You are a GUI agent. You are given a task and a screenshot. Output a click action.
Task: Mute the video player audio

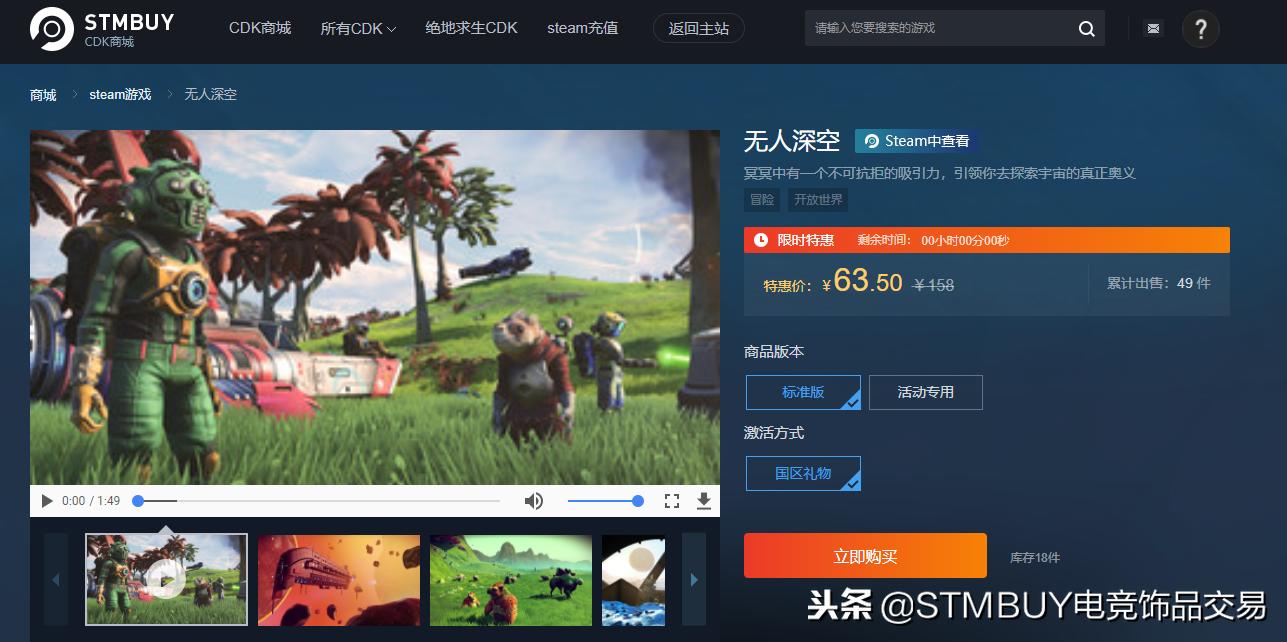[x=534, y=500]
